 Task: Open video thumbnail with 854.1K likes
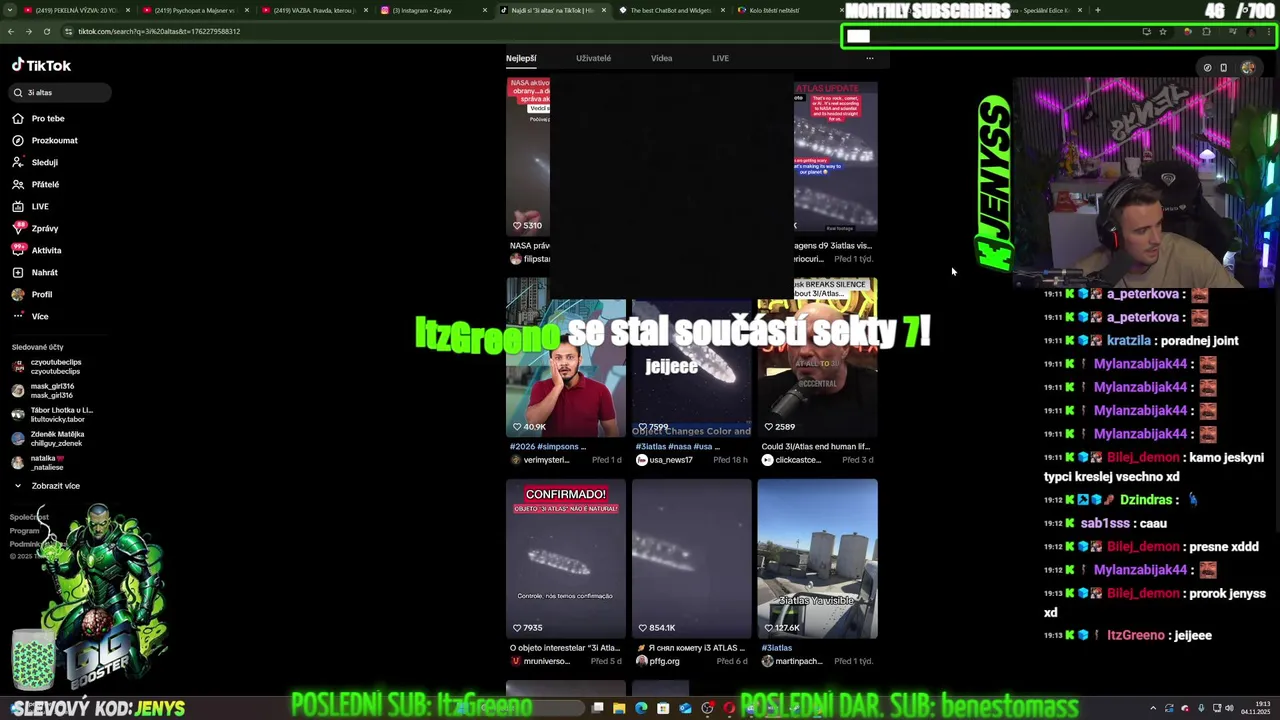691,559
